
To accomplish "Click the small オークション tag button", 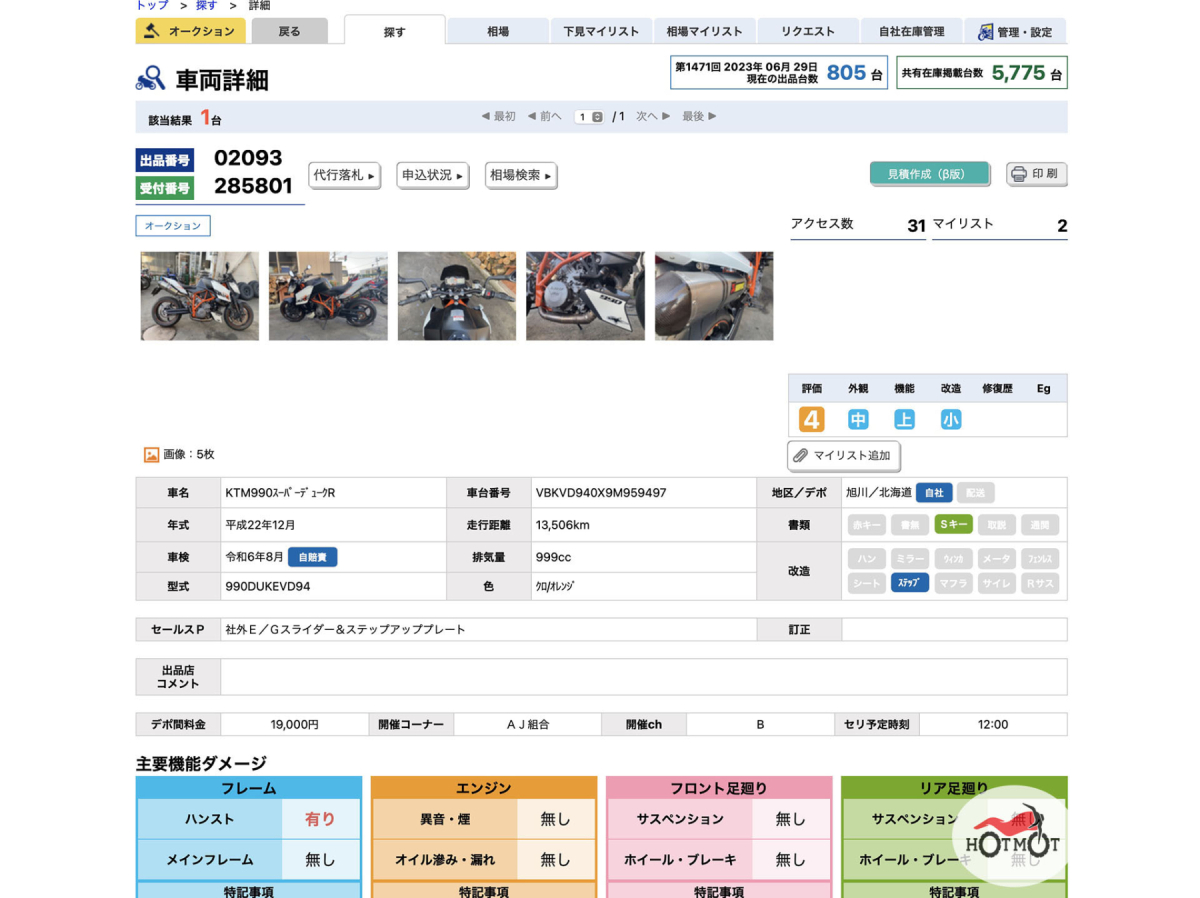I will point(173,226).
